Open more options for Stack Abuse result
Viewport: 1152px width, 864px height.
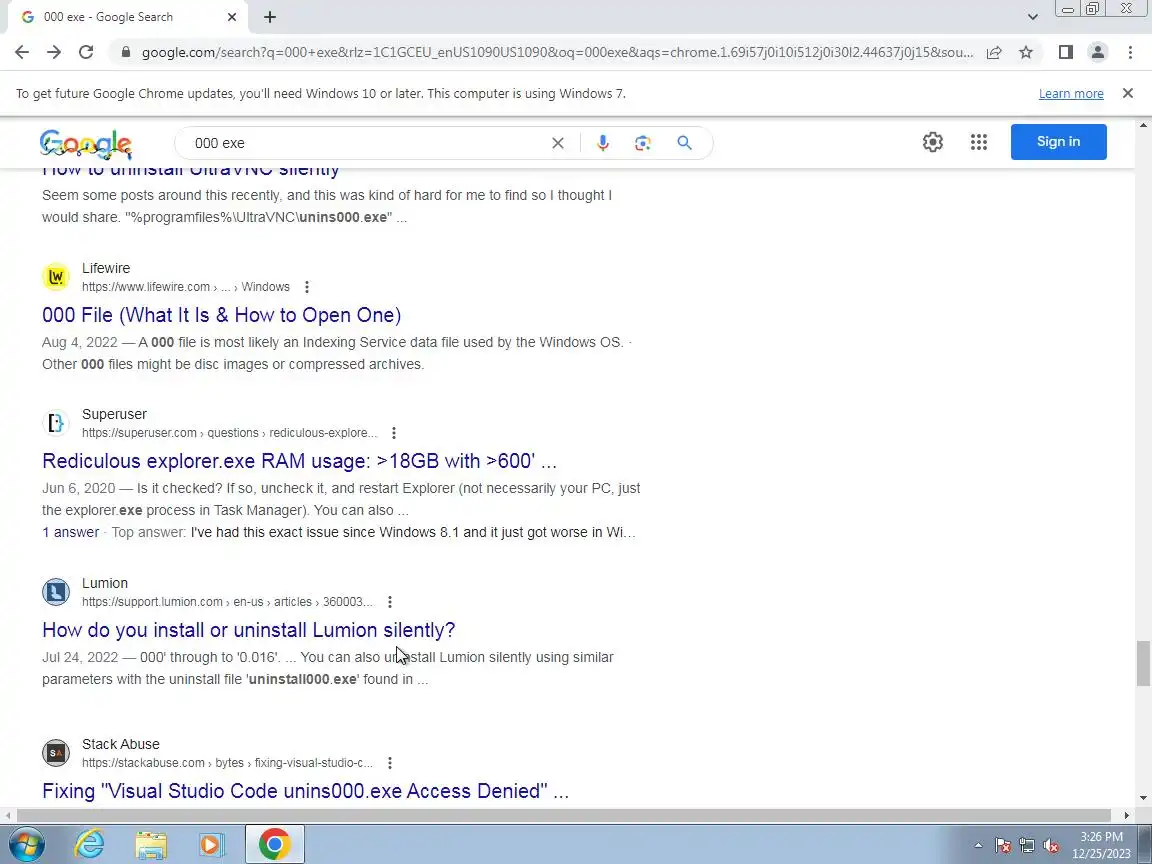click(x=390, y=763)
